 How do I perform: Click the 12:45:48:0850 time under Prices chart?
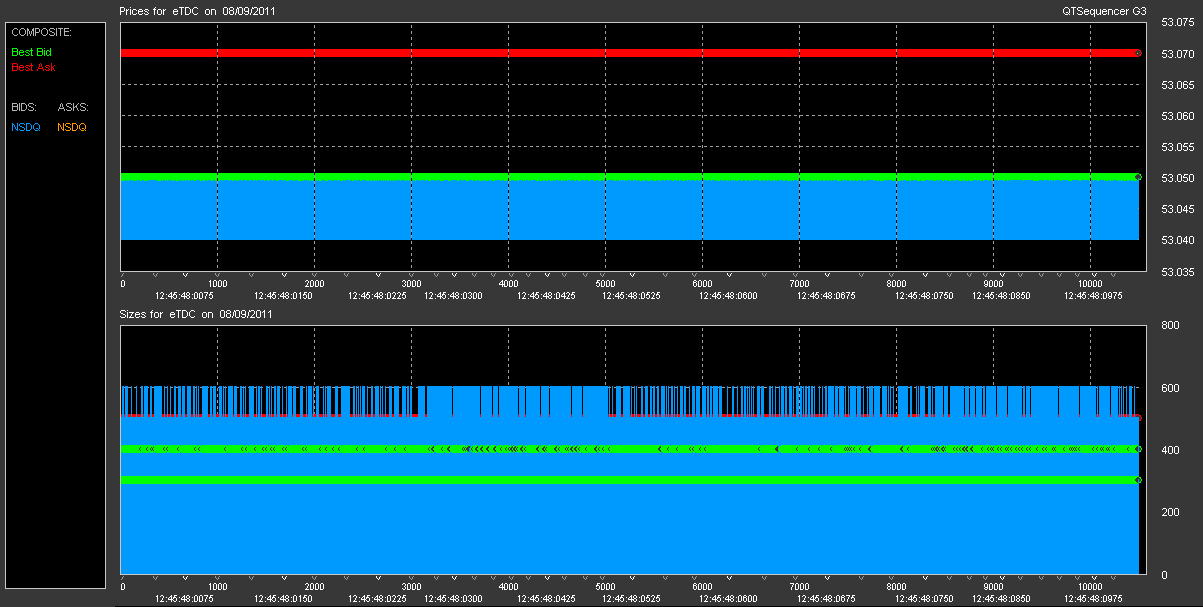coord(1002,295)
